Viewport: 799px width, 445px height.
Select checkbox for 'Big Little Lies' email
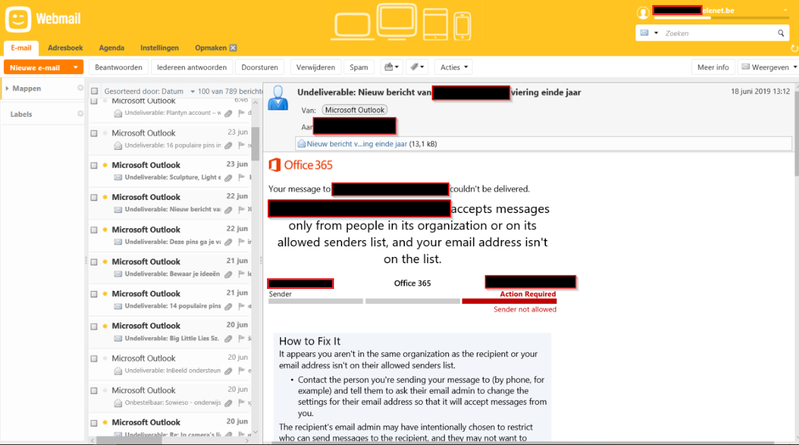(94, 326)
